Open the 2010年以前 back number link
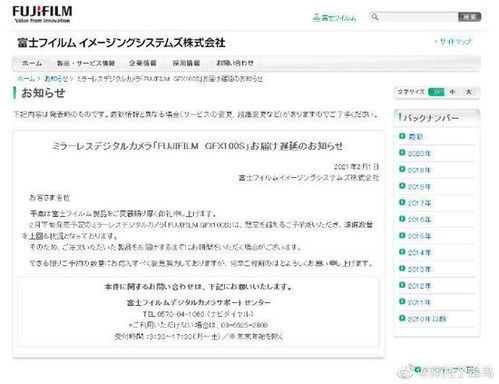 pyautogui.click(x=427, y=319)
